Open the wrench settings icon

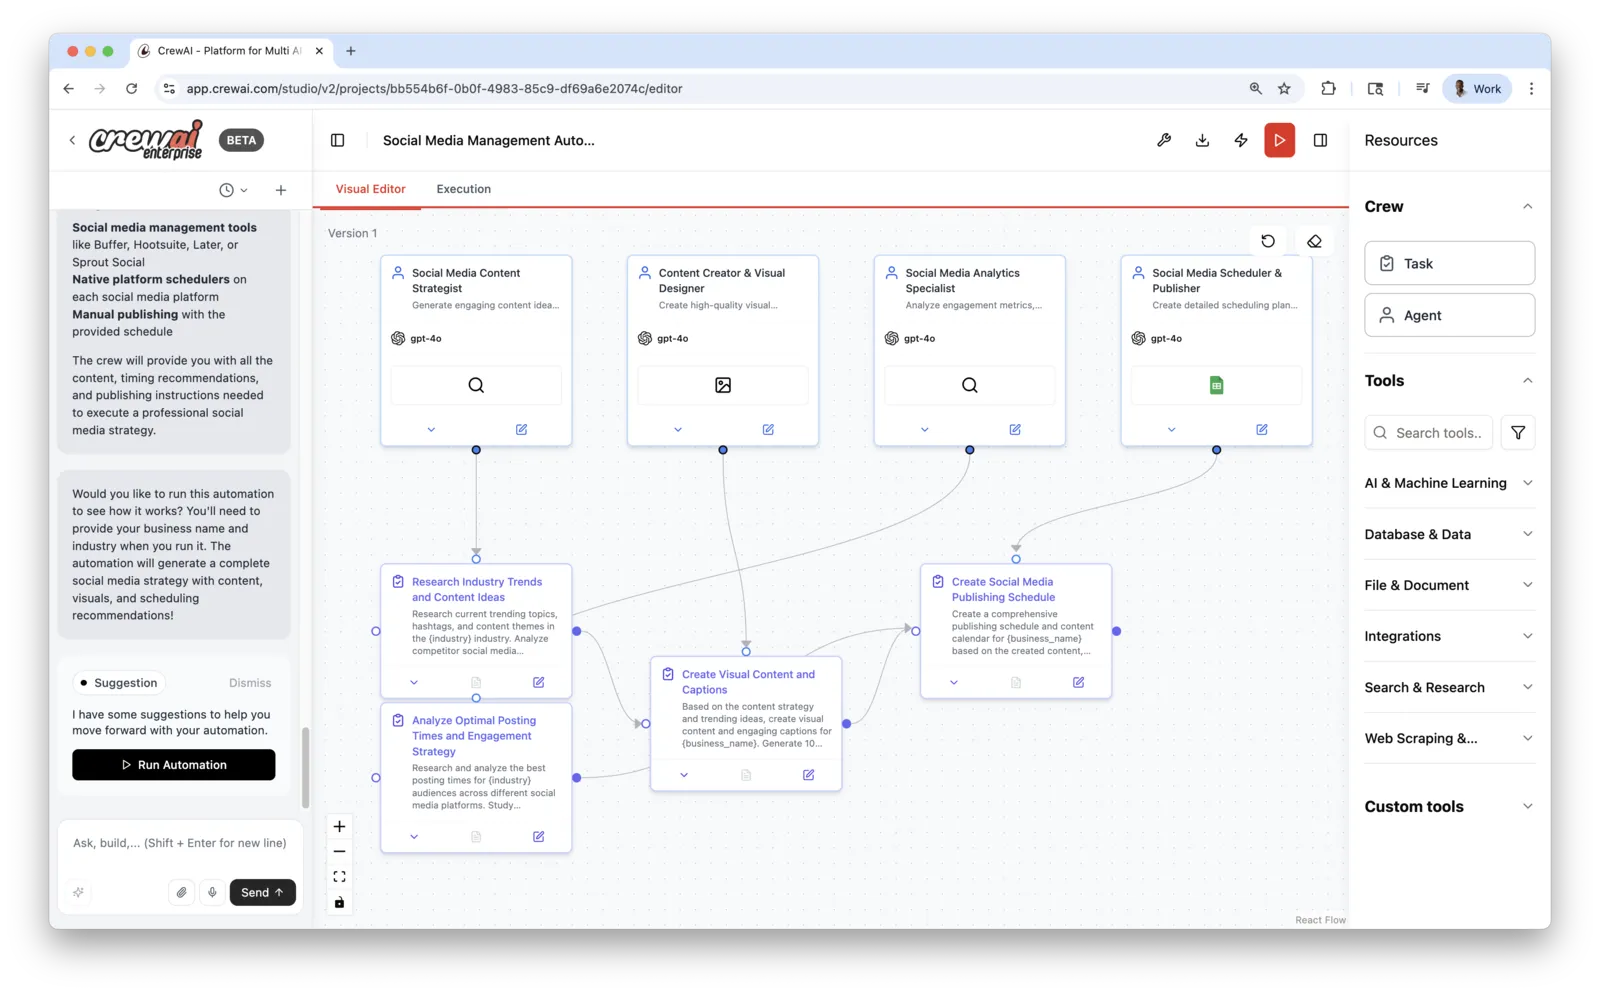coord(1164,140)
